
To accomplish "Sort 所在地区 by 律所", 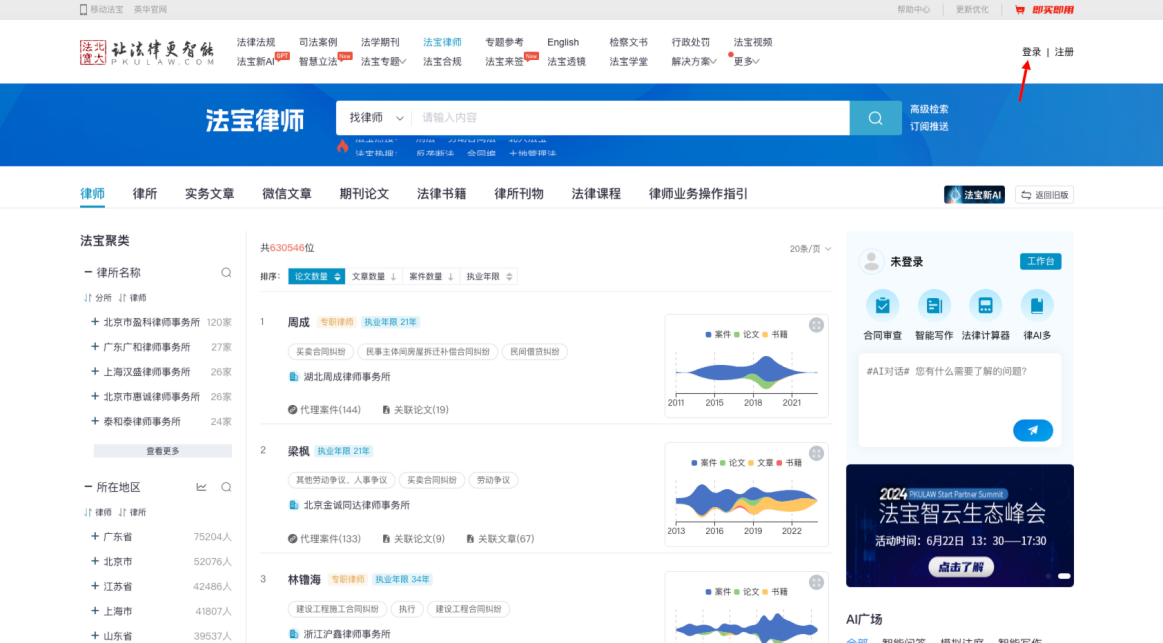I will click(x=132, y=512).
